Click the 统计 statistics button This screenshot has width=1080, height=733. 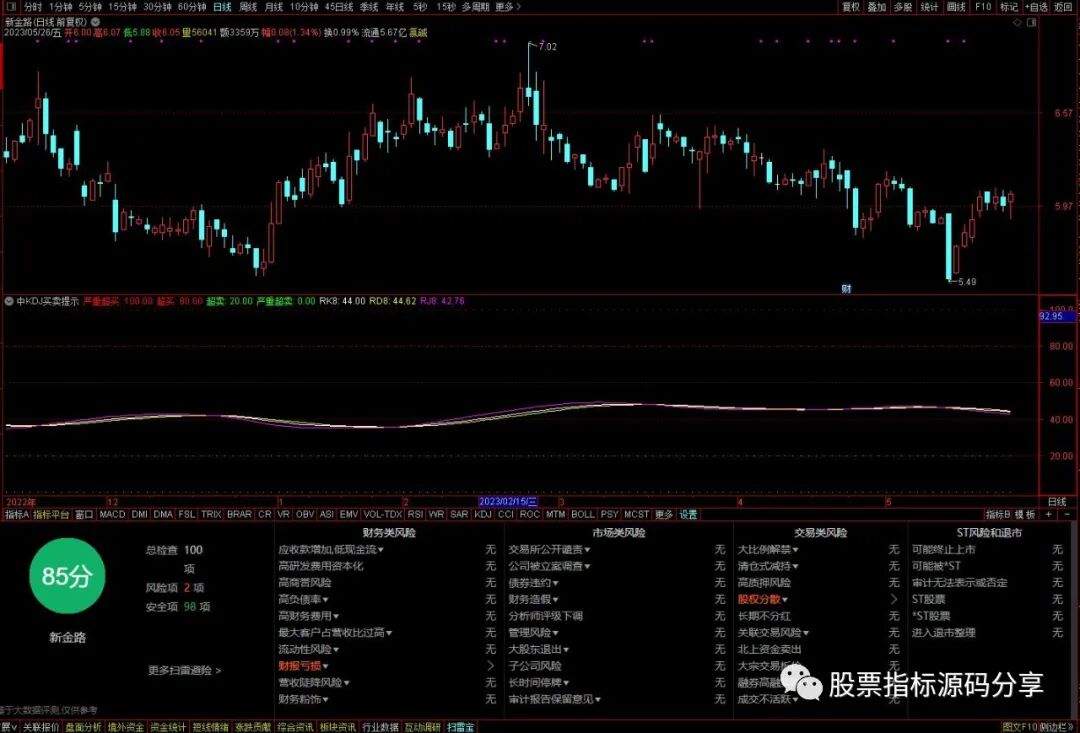[x=929, y=7]
